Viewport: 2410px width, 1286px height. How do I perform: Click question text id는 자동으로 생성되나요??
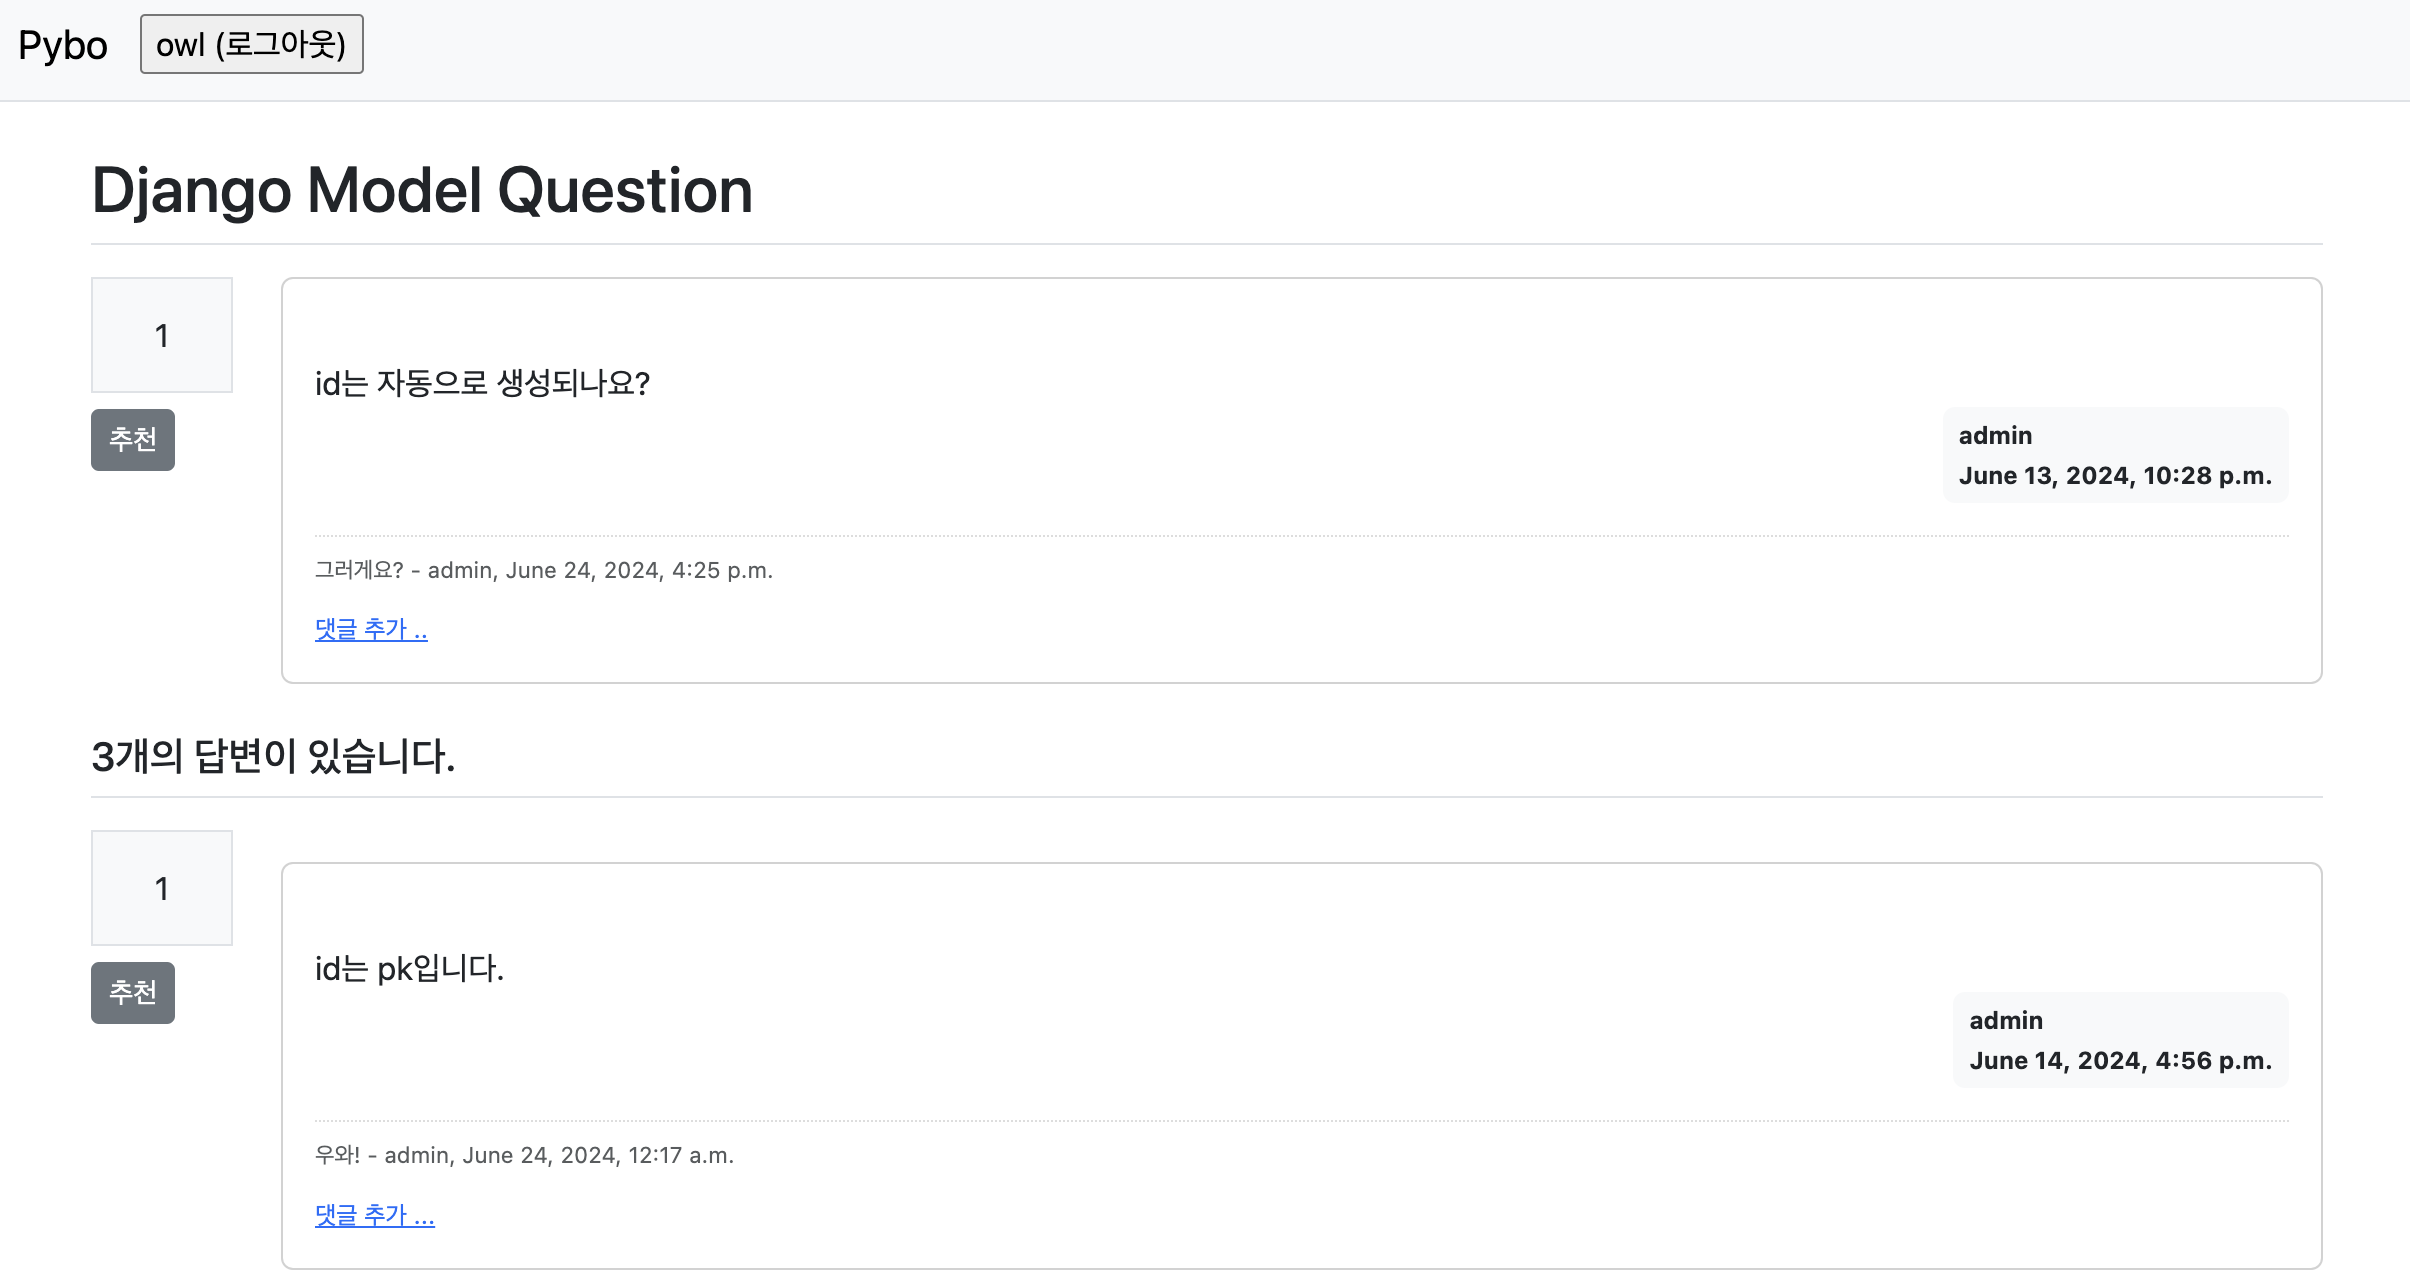pyautogui.click(x=482, y=383)
